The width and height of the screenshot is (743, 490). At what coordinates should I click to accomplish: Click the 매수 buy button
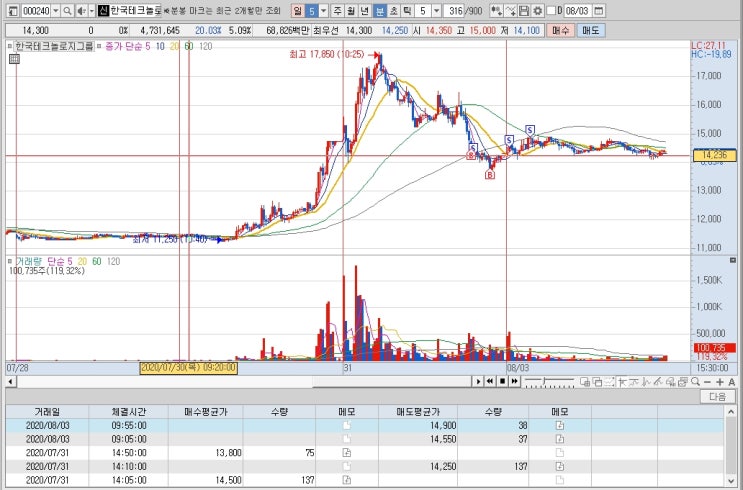(561, 30)
